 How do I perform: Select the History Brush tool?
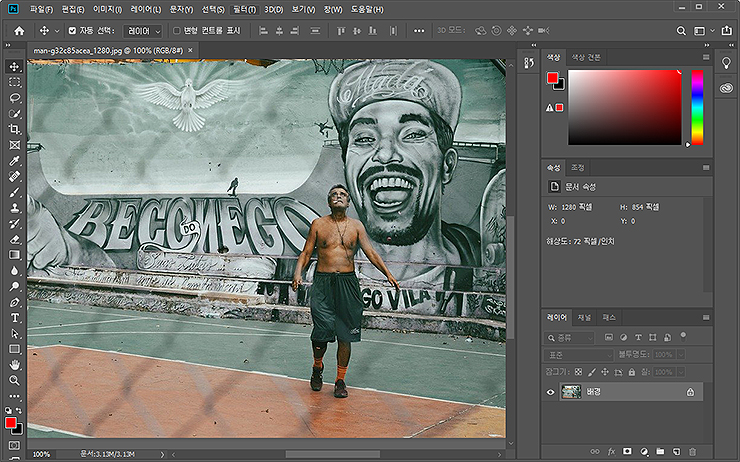pos(15,224)
